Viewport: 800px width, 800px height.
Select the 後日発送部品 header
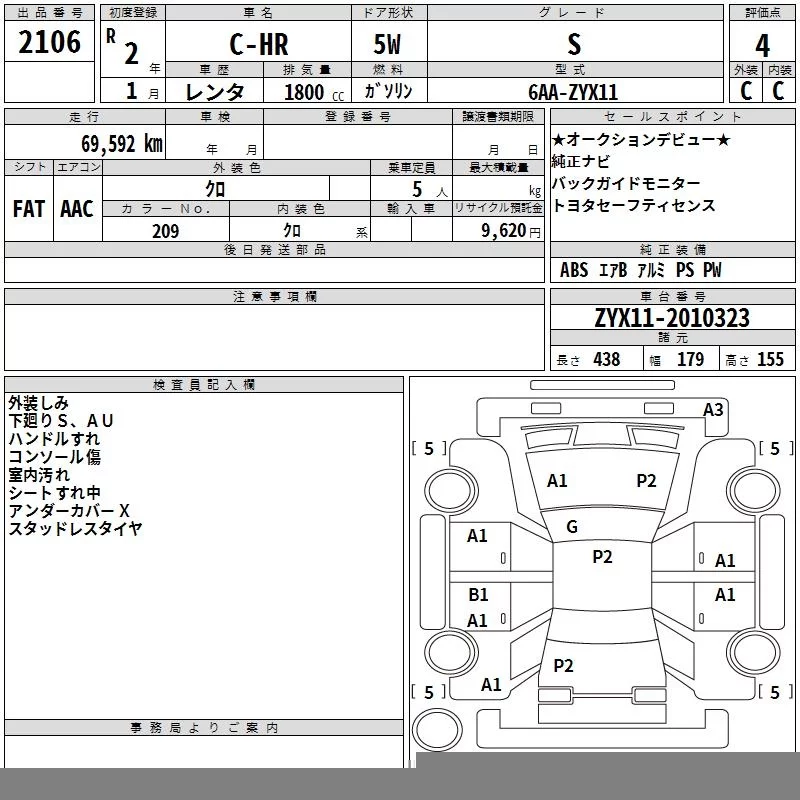[x=274, y=250]
